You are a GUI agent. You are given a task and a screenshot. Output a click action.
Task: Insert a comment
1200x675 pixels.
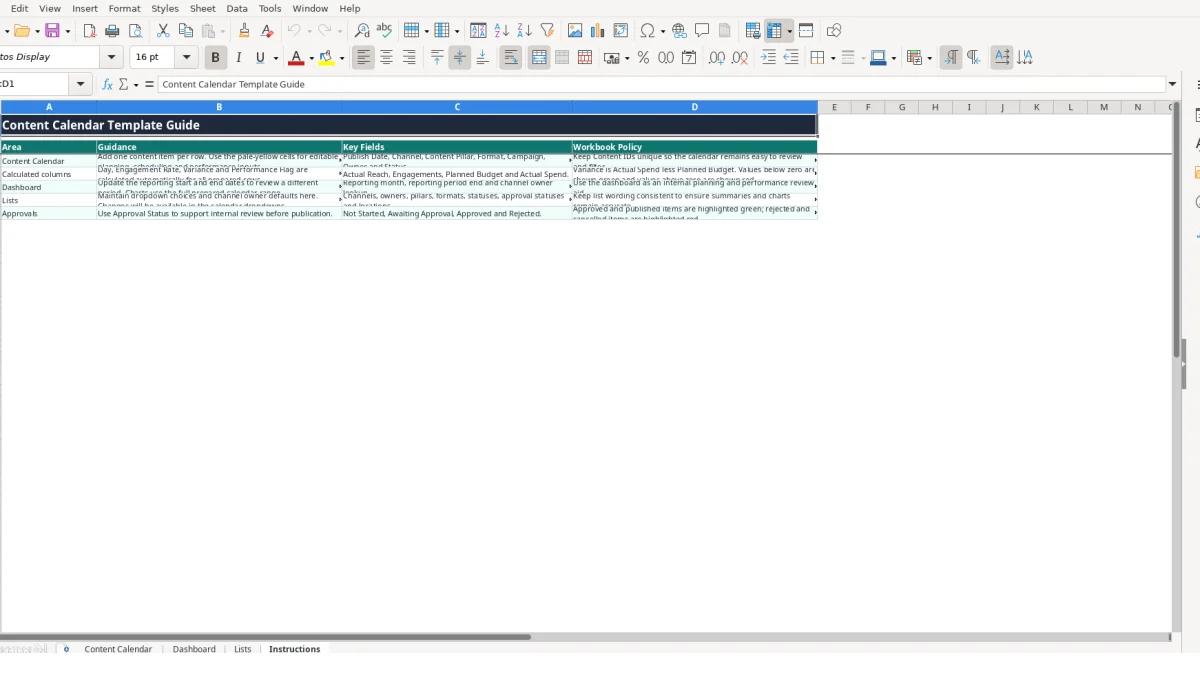pyautogui.click(x=702, y=31)
